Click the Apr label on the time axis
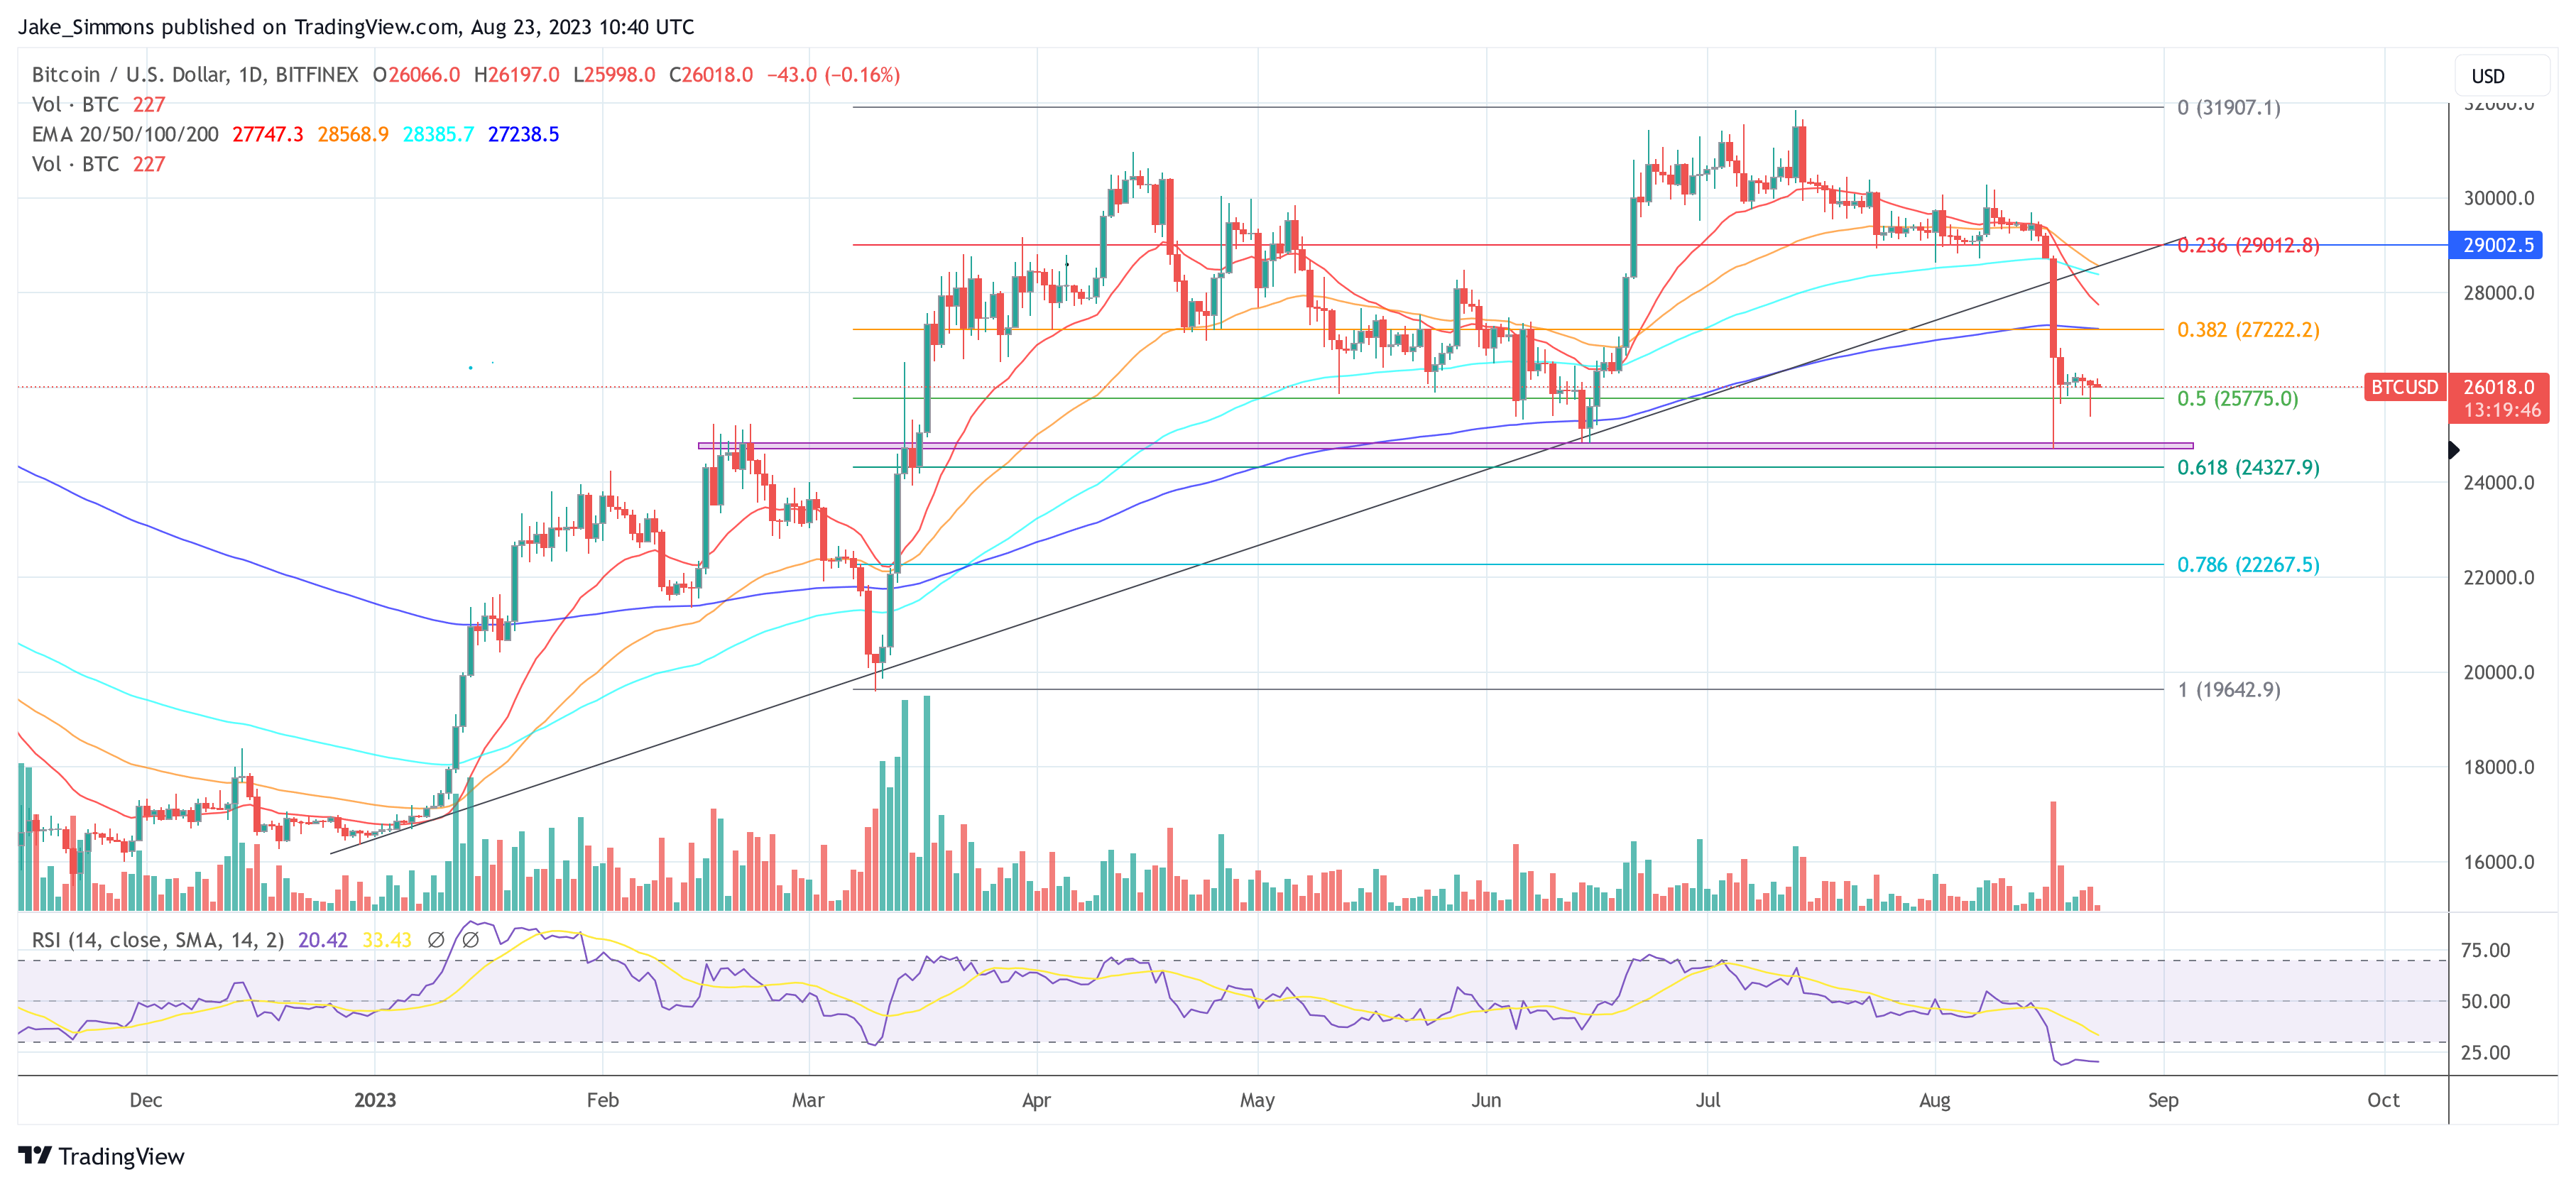 click(x=1036, y=1100)
